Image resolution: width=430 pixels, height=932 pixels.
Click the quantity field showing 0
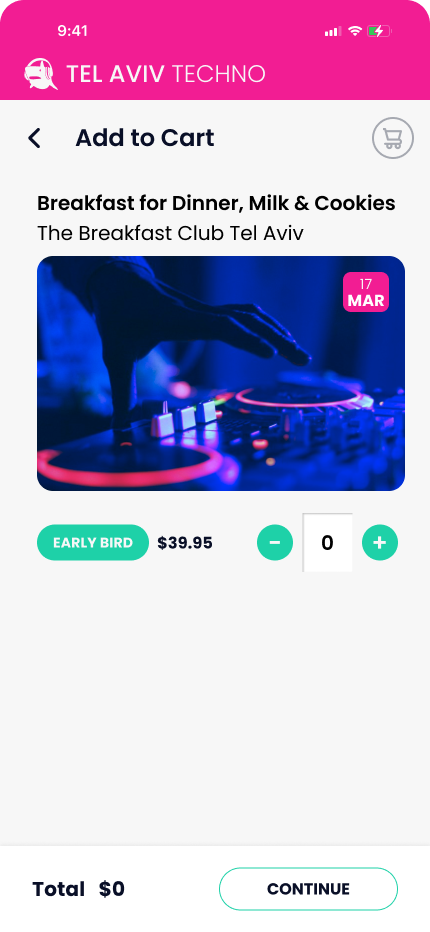point(327,543)
